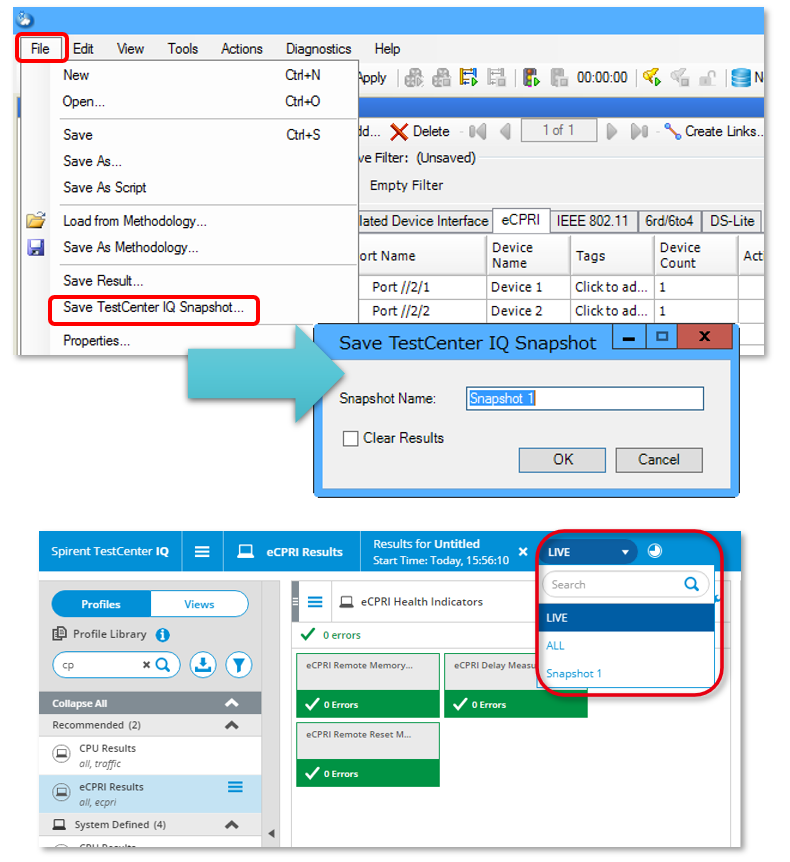Go to previous record arrow icon
790x862 pixels.
pyautogui.click(x=505, y=131)
